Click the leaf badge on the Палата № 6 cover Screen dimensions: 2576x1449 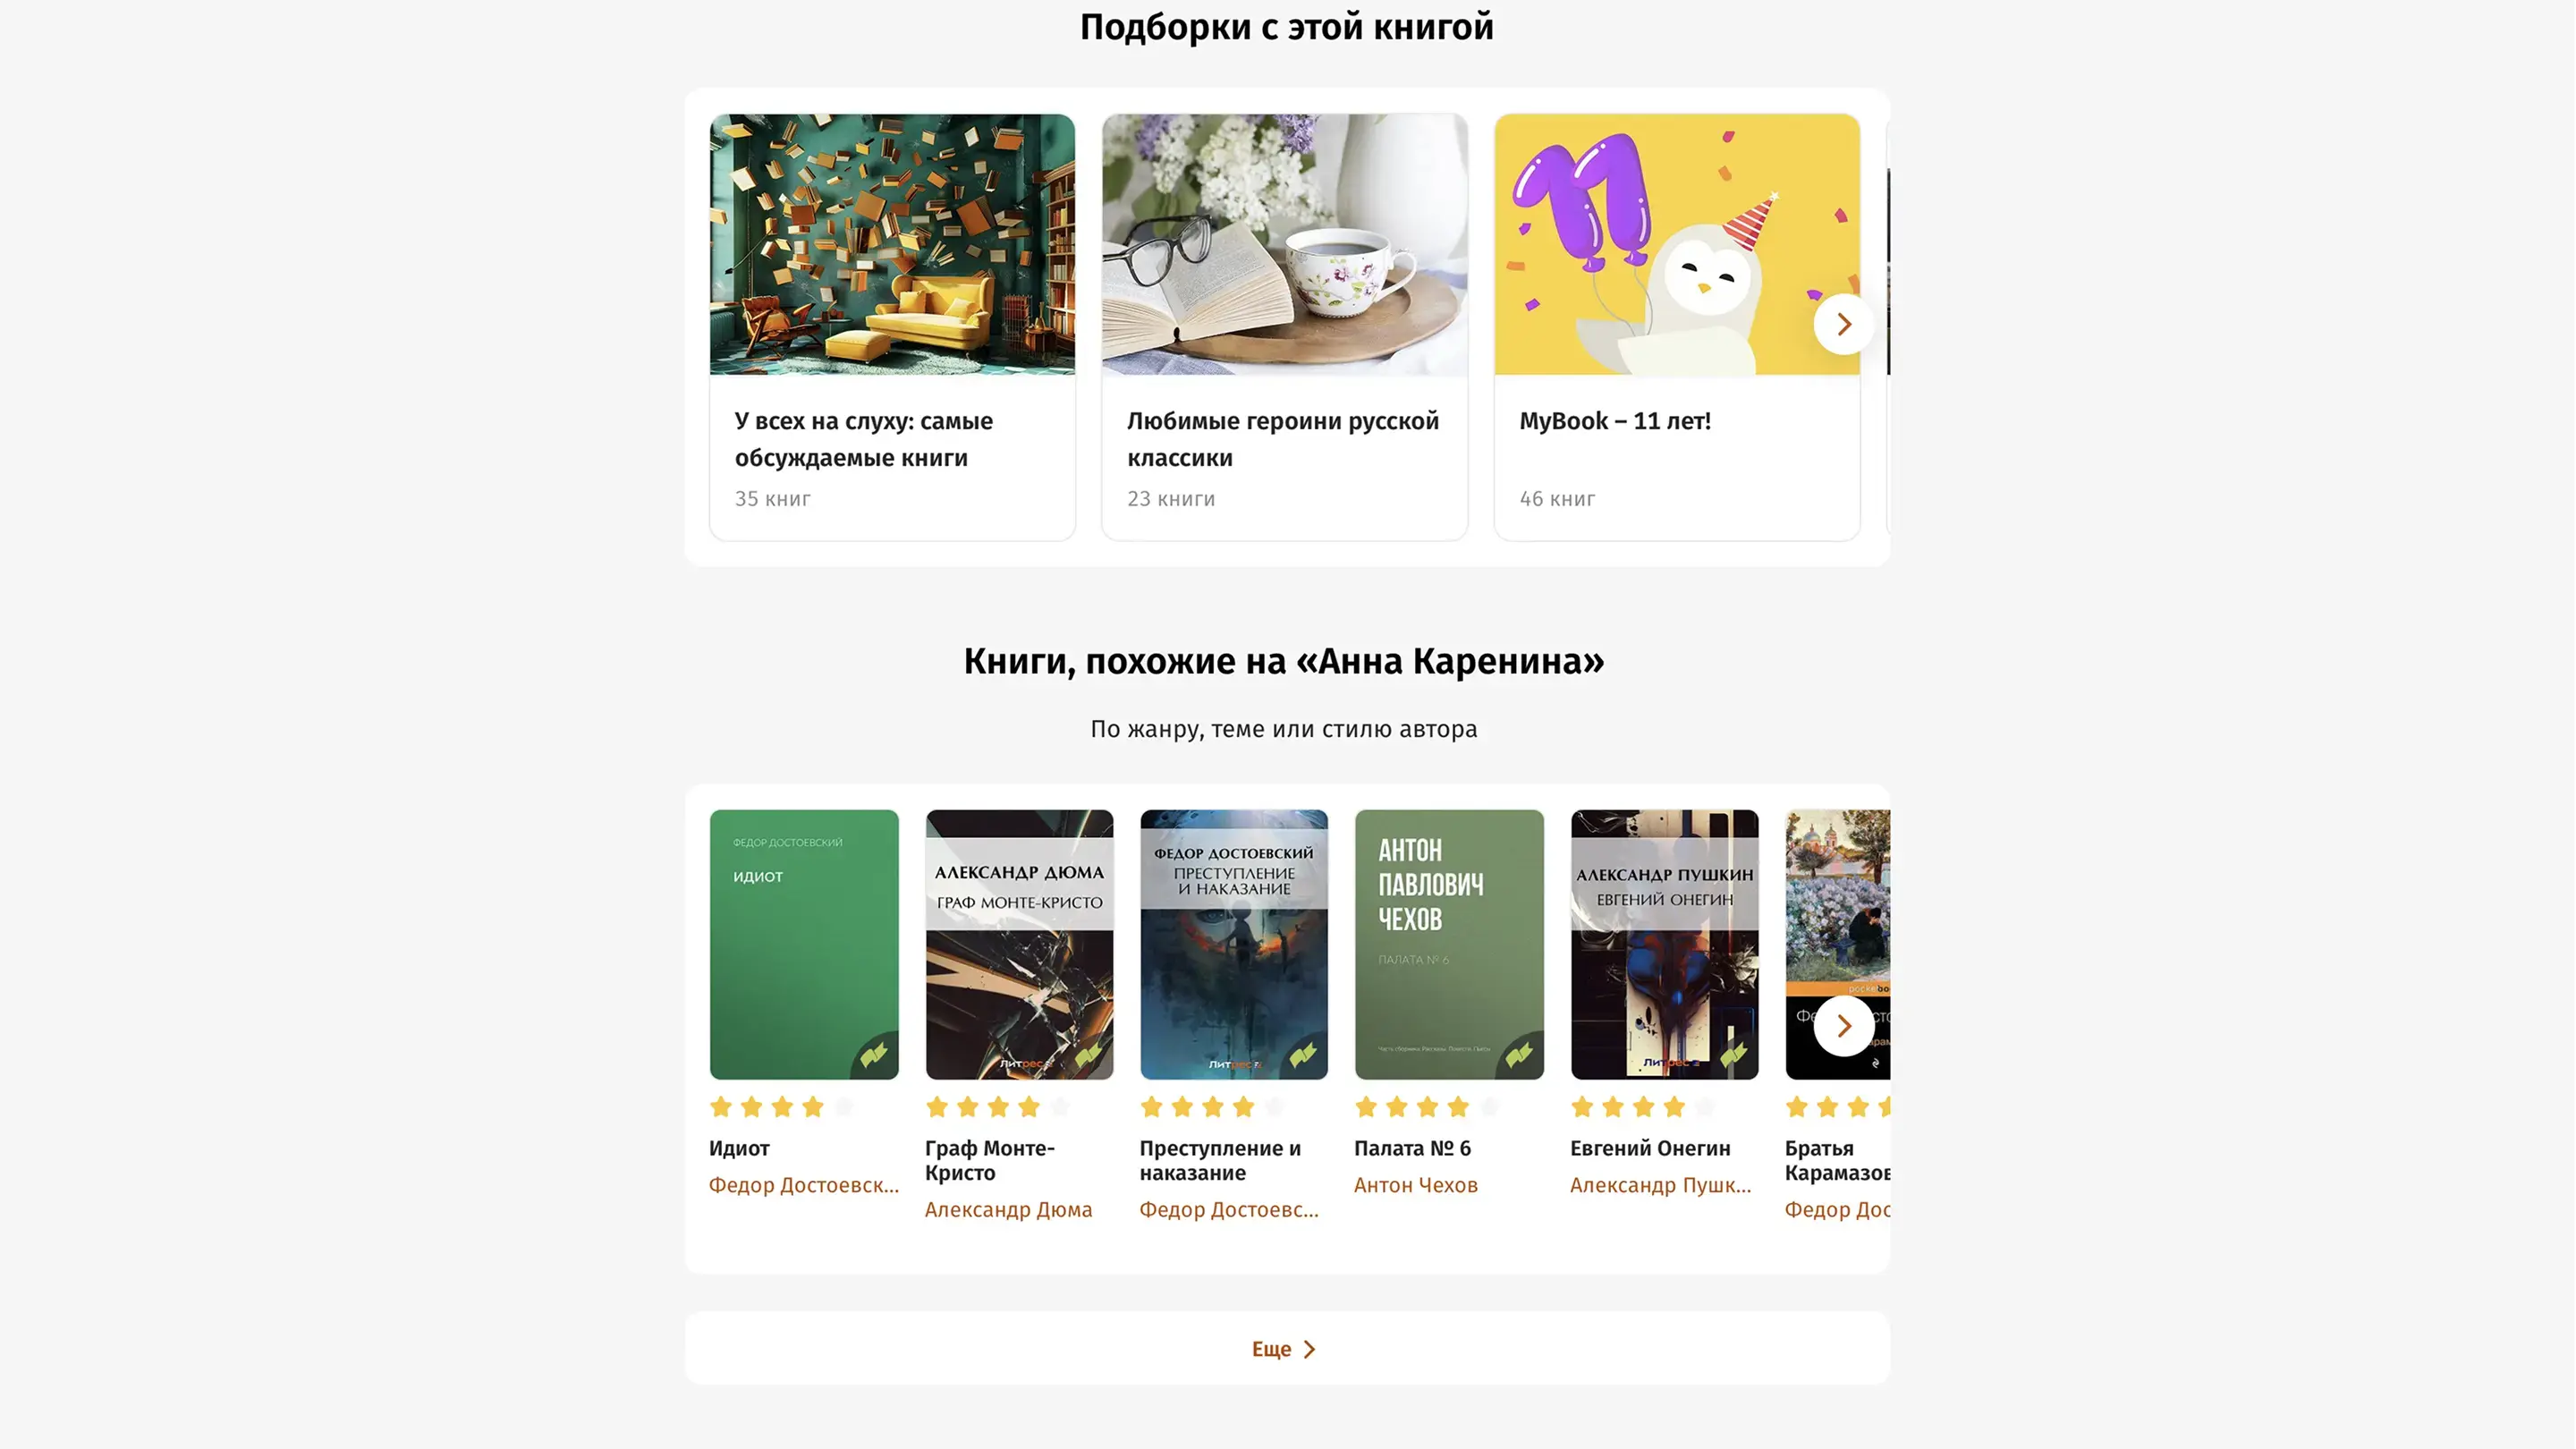pos(1520,1055)
